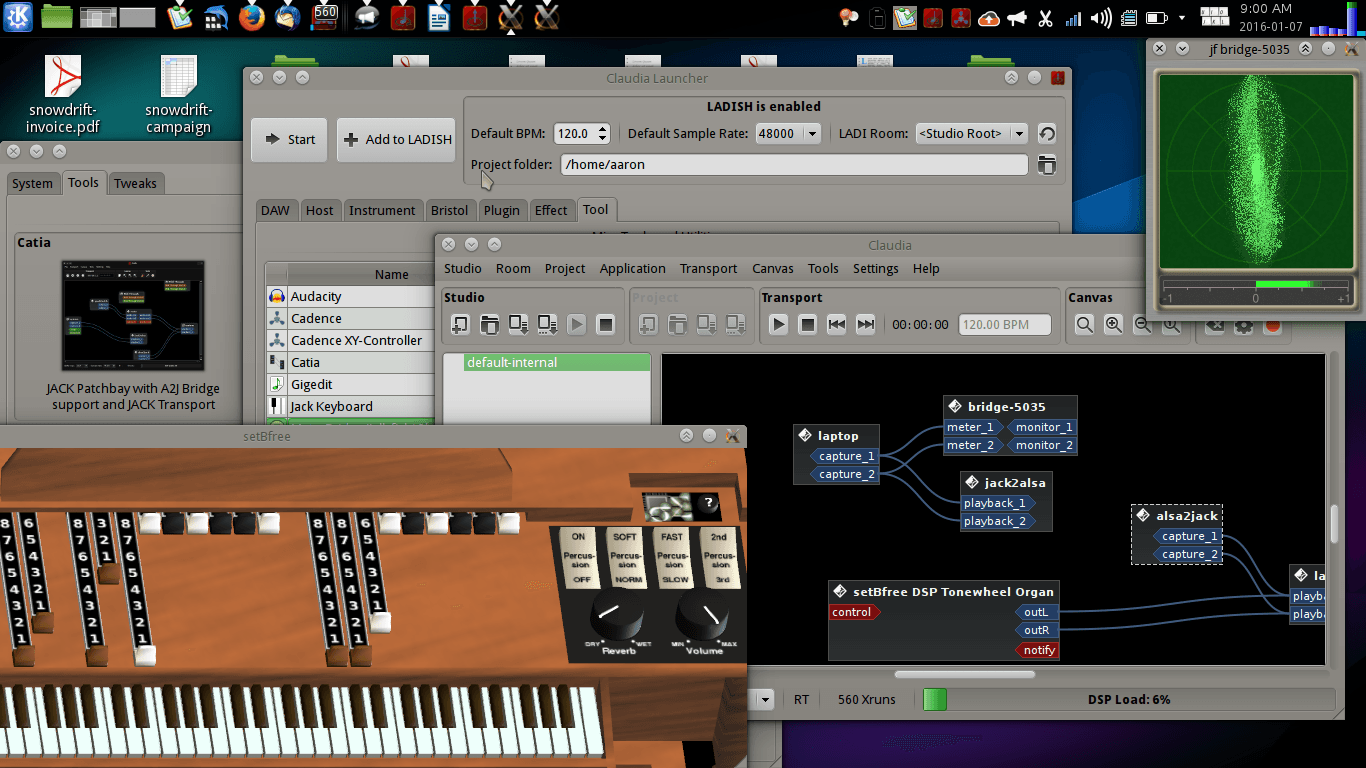Switch to the Bristol tab

pos(449,210)
